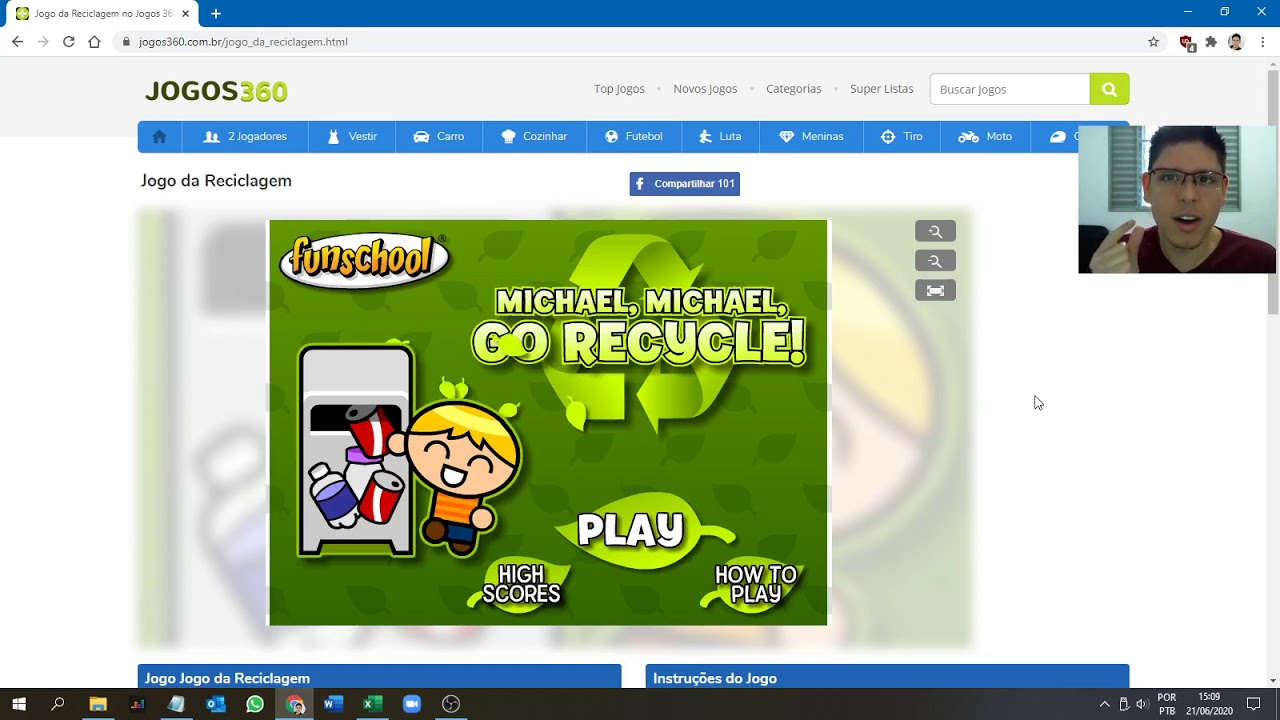Open Chrome from the taskbar
Viewport: 1280px width, 720px height.
[295, 704]
